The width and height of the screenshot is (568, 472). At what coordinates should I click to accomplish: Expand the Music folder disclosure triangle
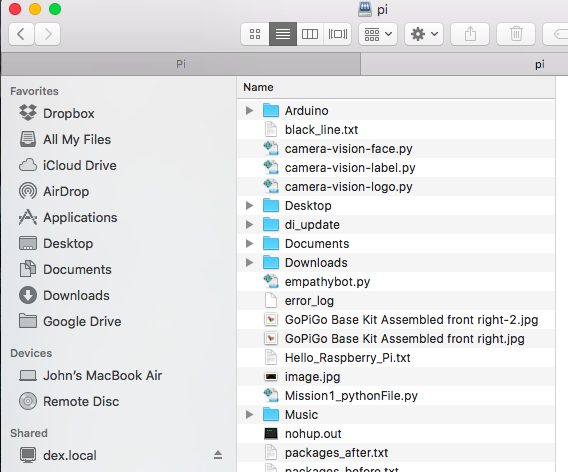tap(249, 414)
